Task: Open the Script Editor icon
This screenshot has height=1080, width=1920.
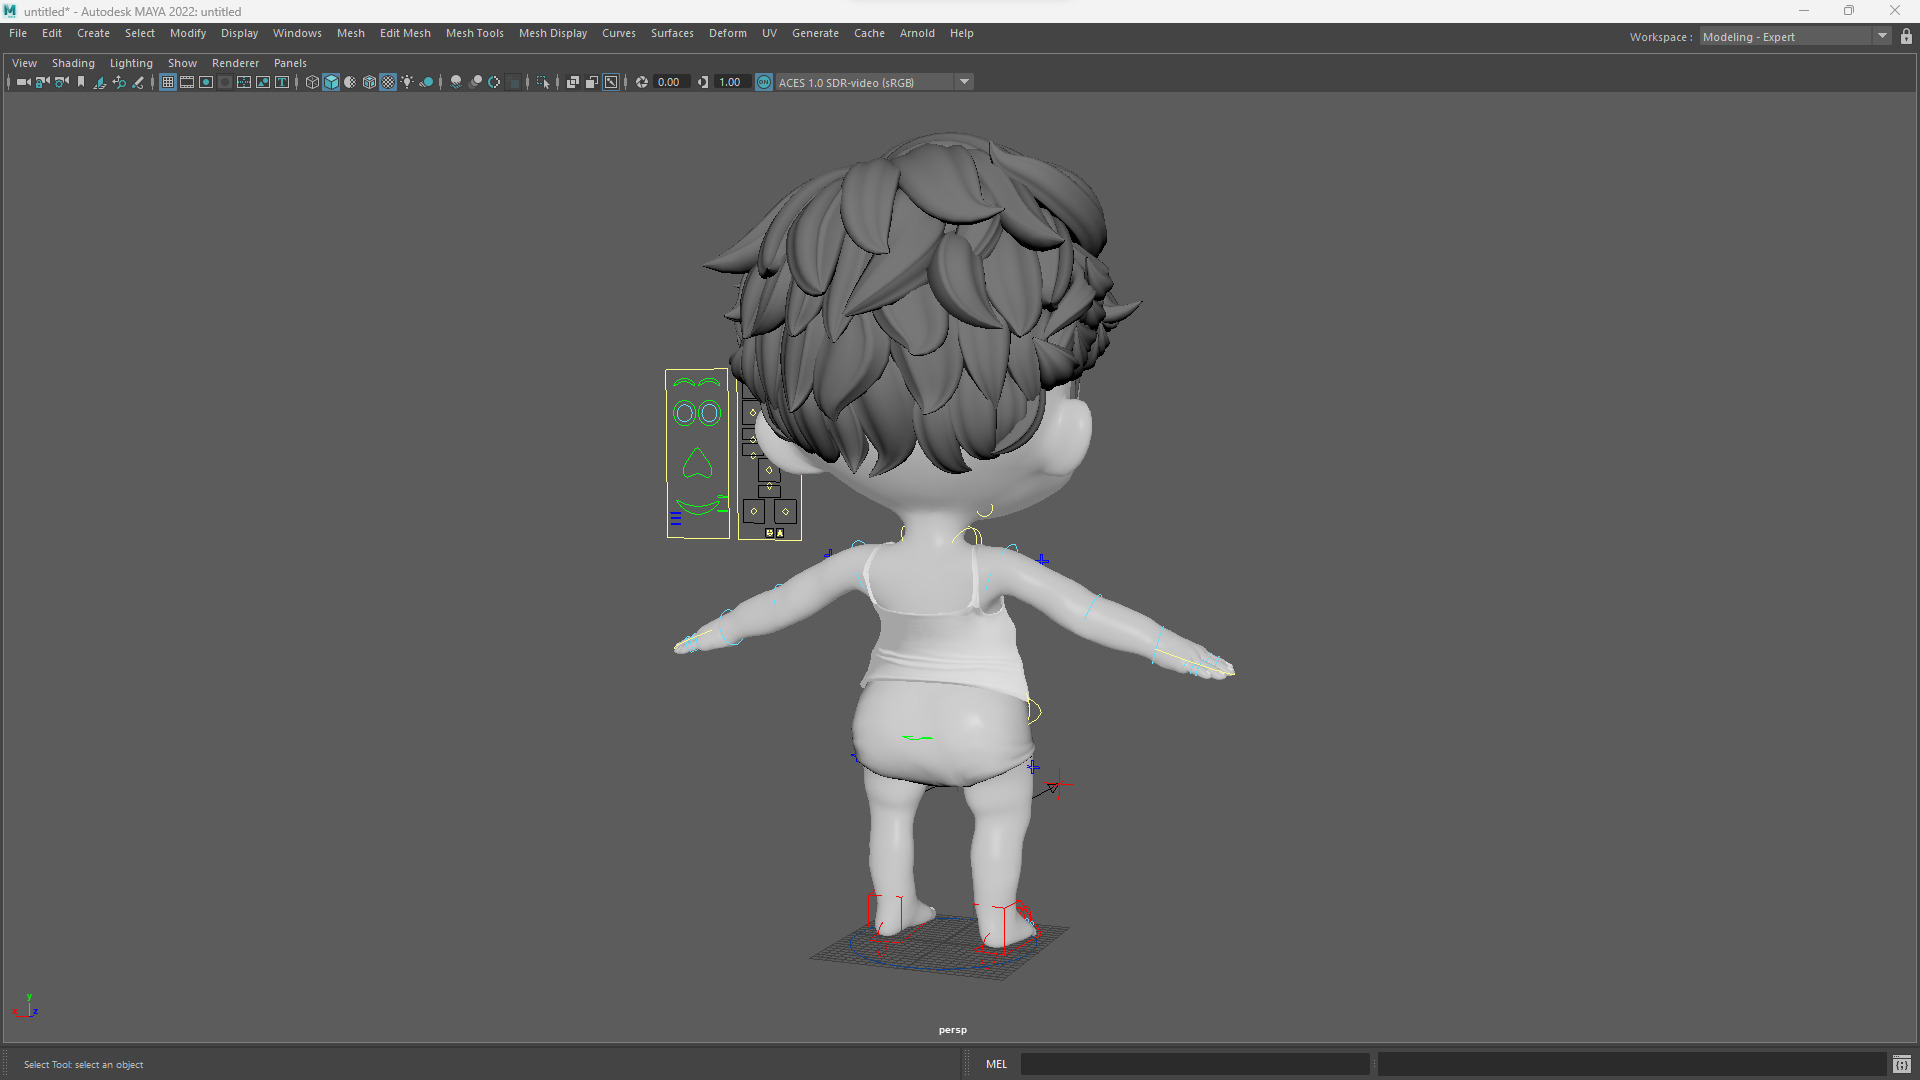Action: pyautogui.click(x=1902, y=1064)
